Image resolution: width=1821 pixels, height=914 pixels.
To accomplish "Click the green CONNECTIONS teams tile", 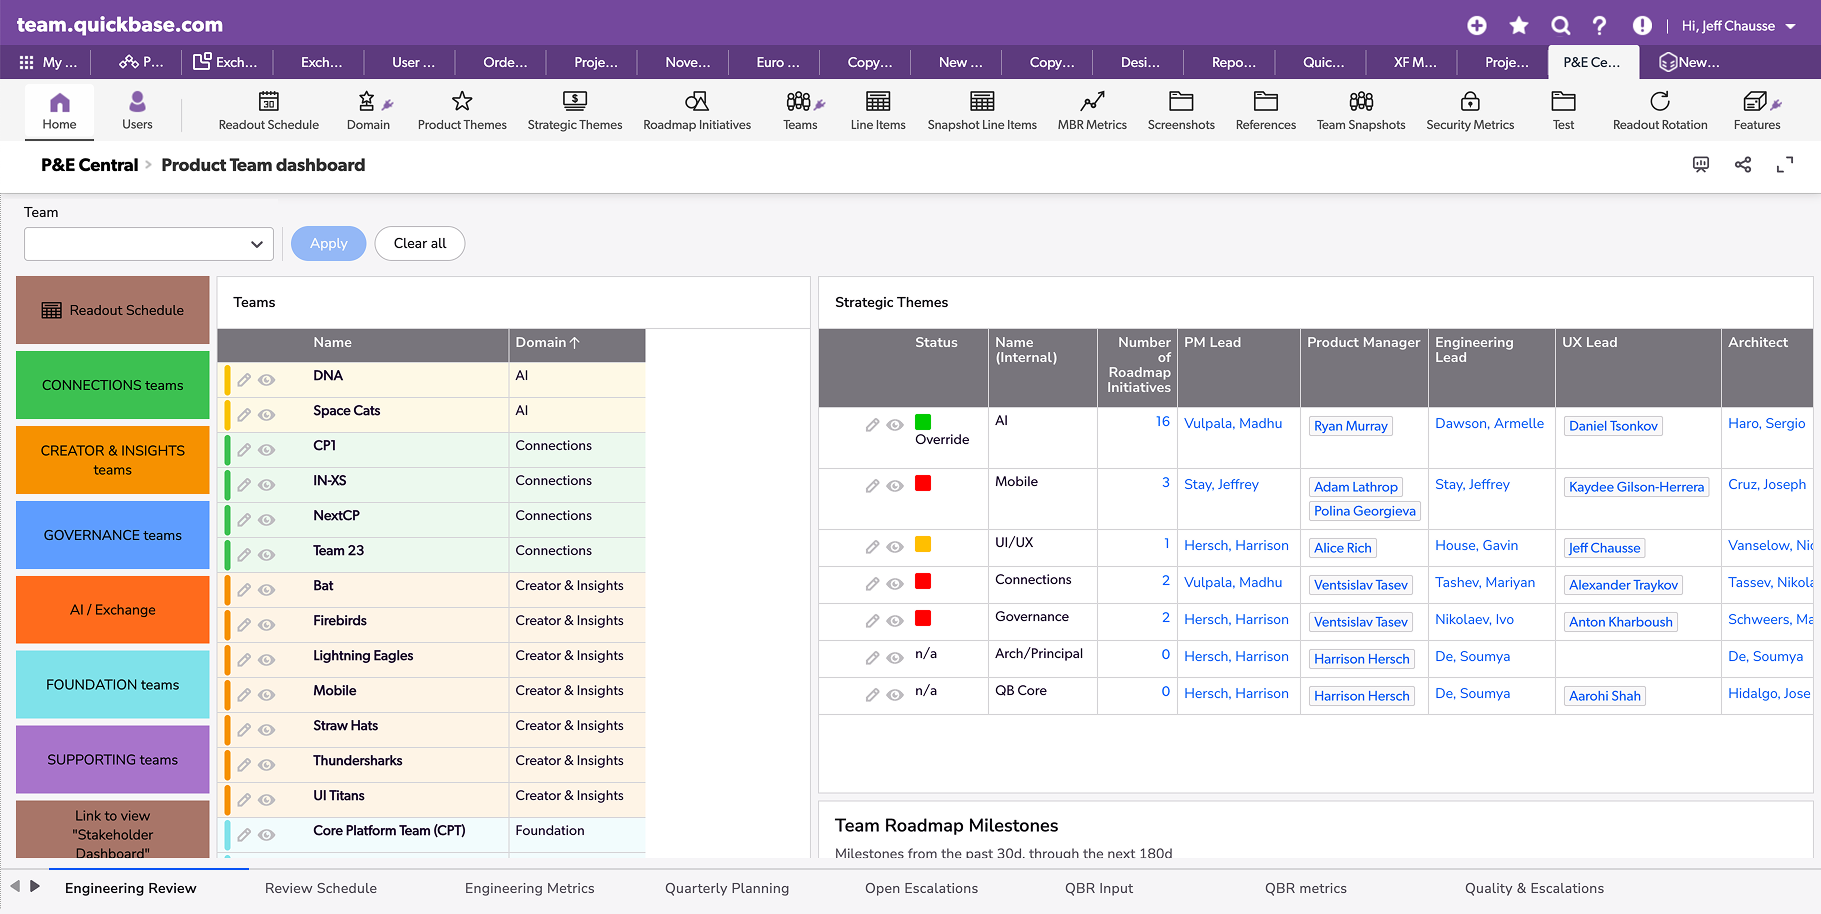I will pyautogui.click(x=113, y=385).
